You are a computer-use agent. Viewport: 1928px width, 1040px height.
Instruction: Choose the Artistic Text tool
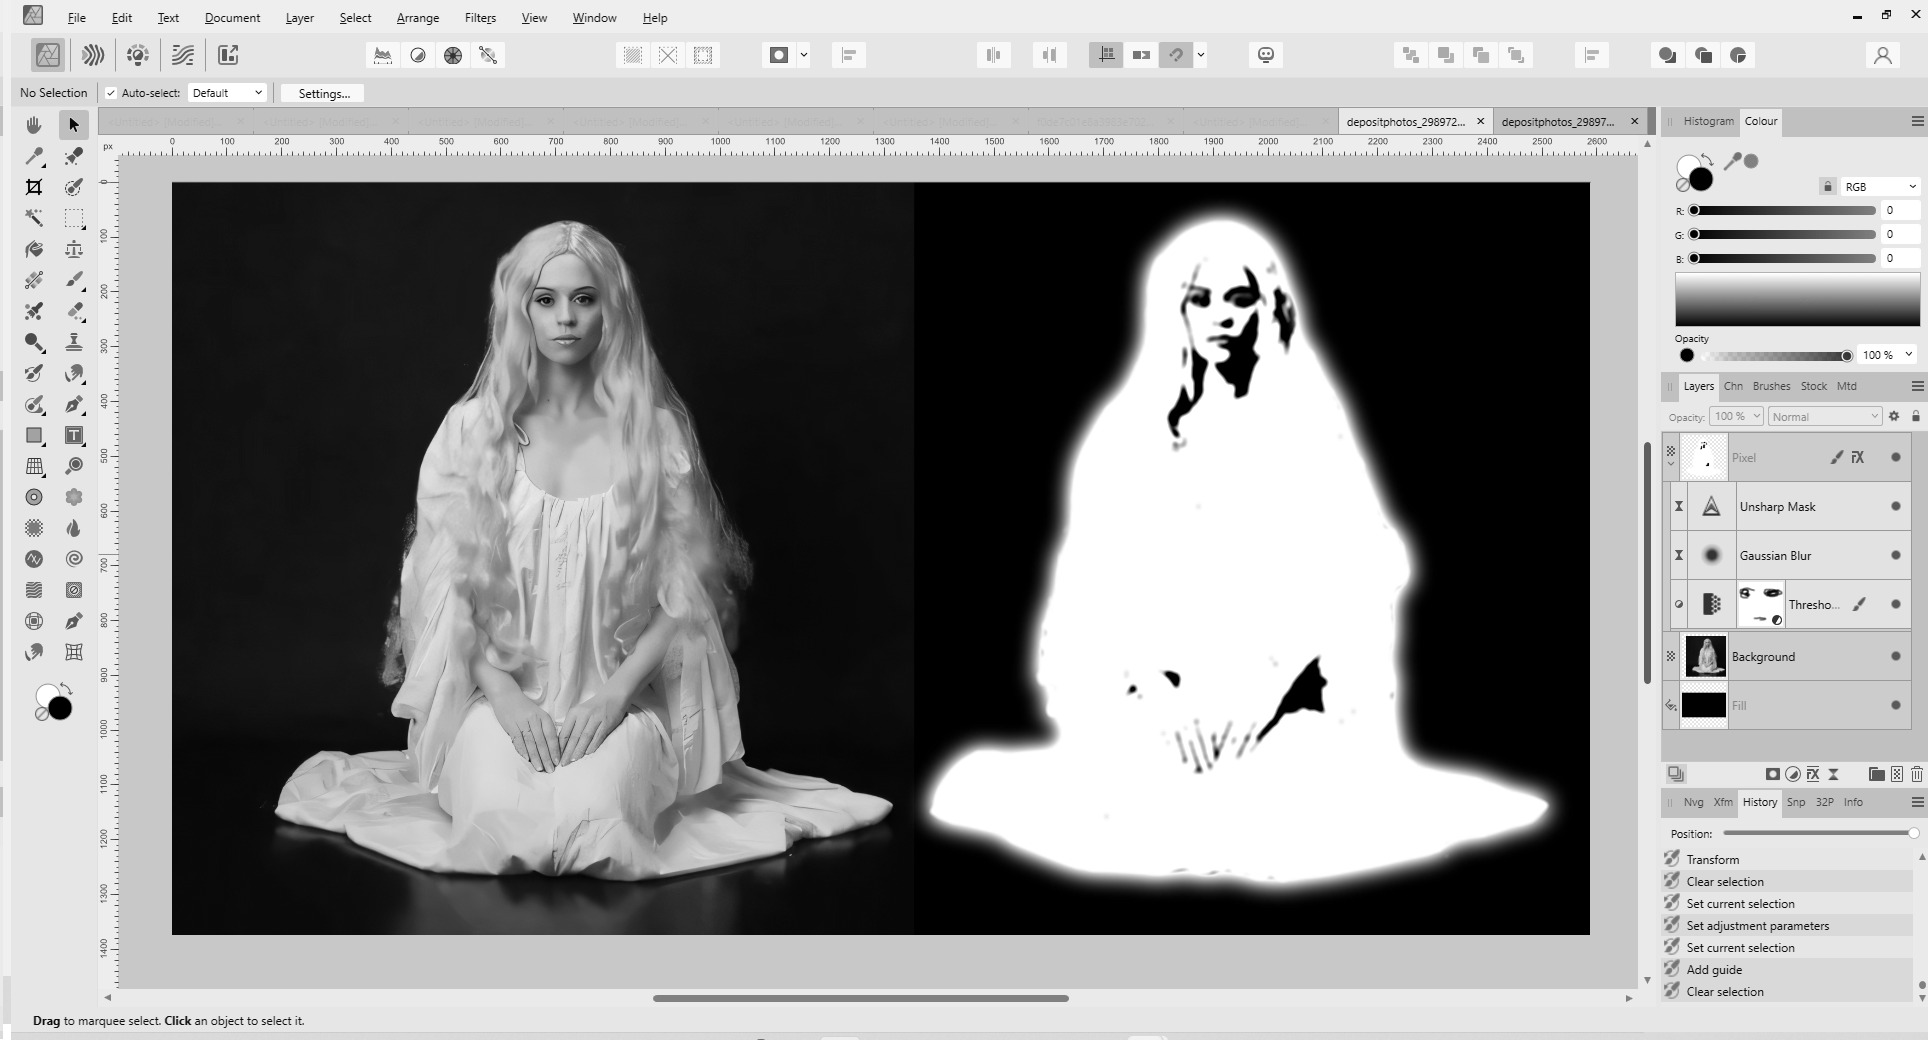[74, 435]
